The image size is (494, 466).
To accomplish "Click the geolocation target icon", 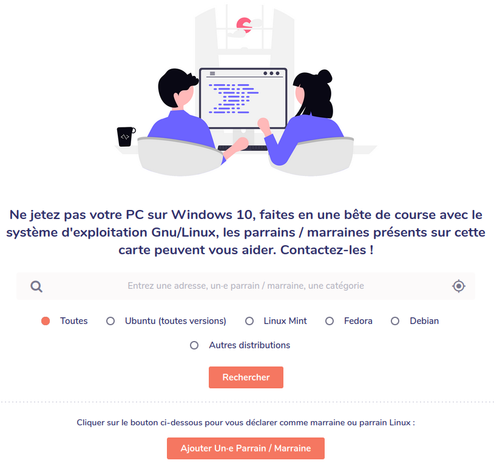I will 459,286.
